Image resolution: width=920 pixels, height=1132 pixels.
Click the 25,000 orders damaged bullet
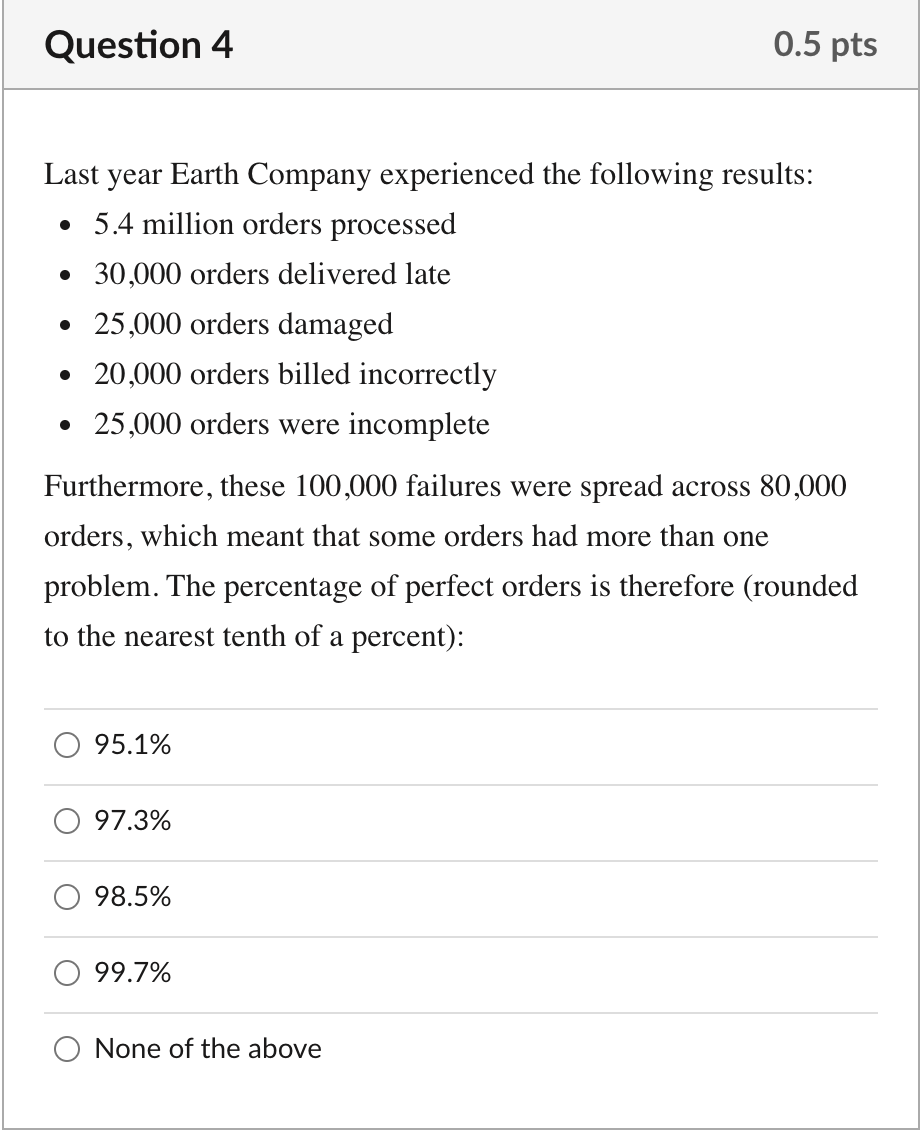pyautogui.click(x=243, y=324)
